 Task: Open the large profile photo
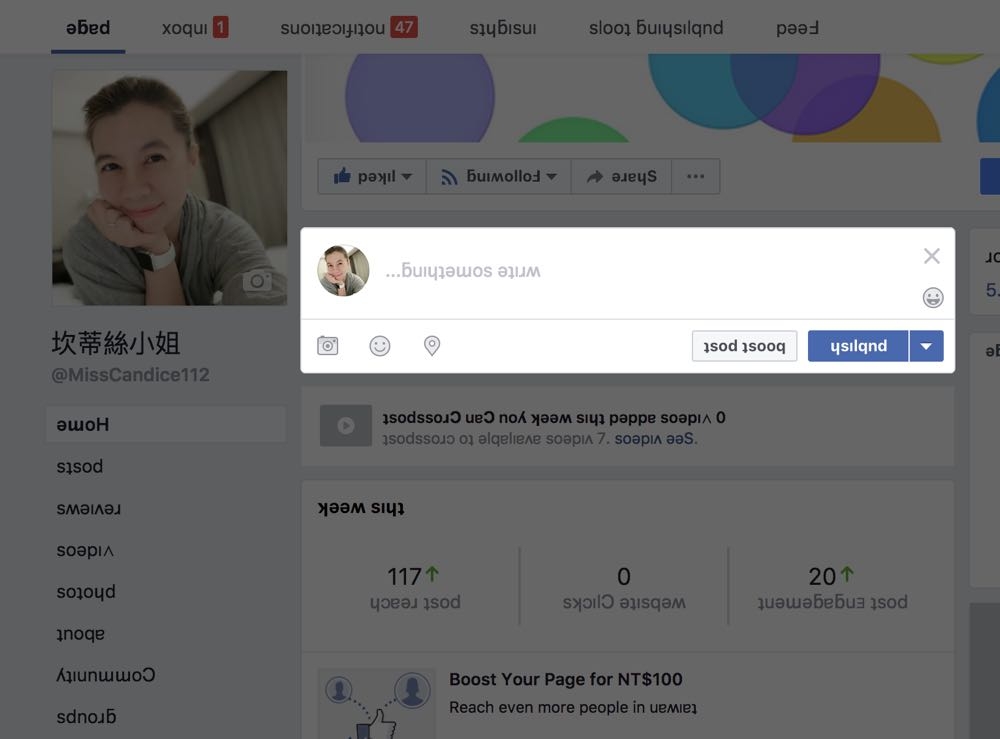tap(170, 187)
